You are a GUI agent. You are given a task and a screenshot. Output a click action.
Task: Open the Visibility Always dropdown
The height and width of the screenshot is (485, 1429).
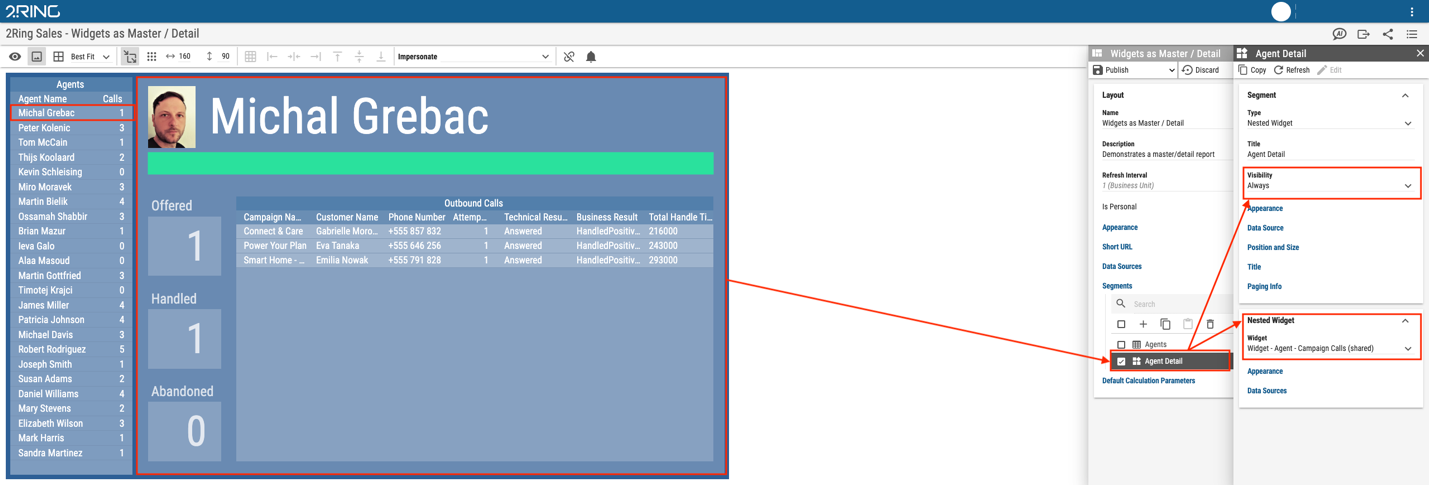1330,186
